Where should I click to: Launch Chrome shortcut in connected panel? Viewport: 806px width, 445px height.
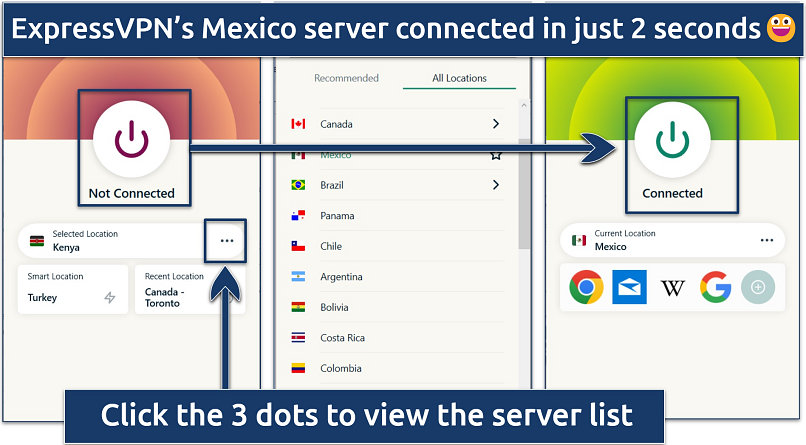(x=586, y=287)
